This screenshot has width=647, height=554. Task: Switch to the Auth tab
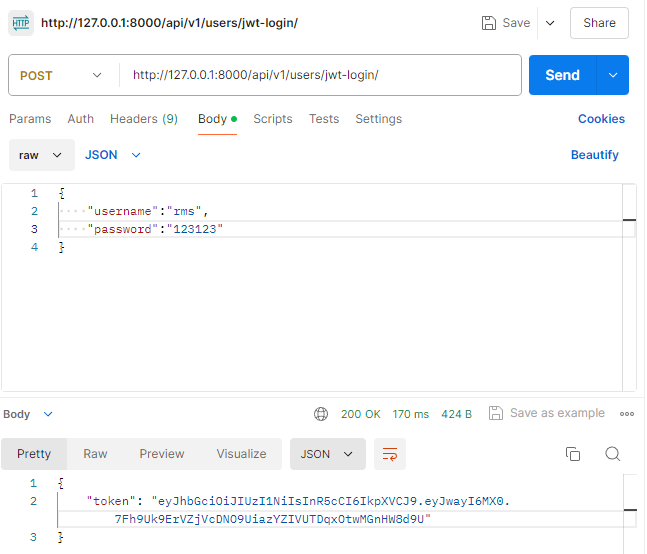click(x=80, y=119)
